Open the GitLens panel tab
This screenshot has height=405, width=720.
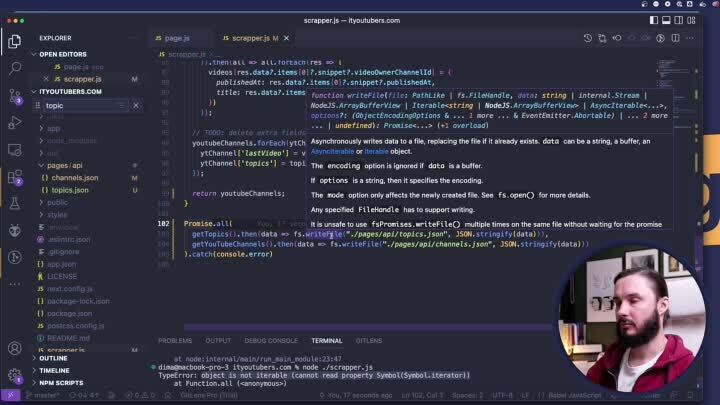(x=369, y=341)
